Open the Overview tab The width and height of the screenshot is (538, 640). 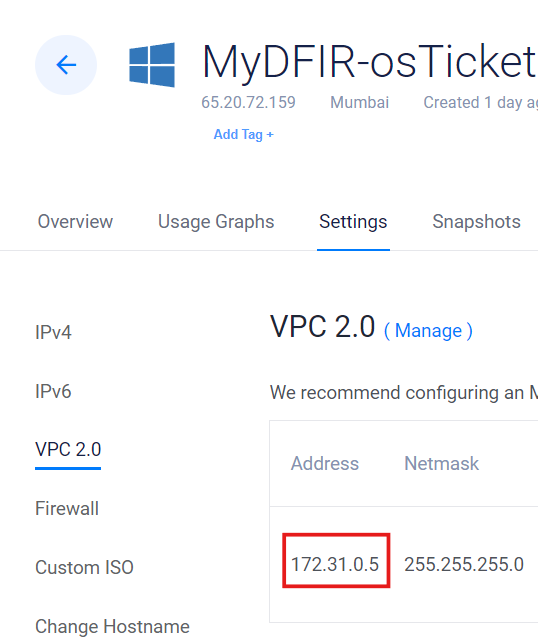[75, 222]
